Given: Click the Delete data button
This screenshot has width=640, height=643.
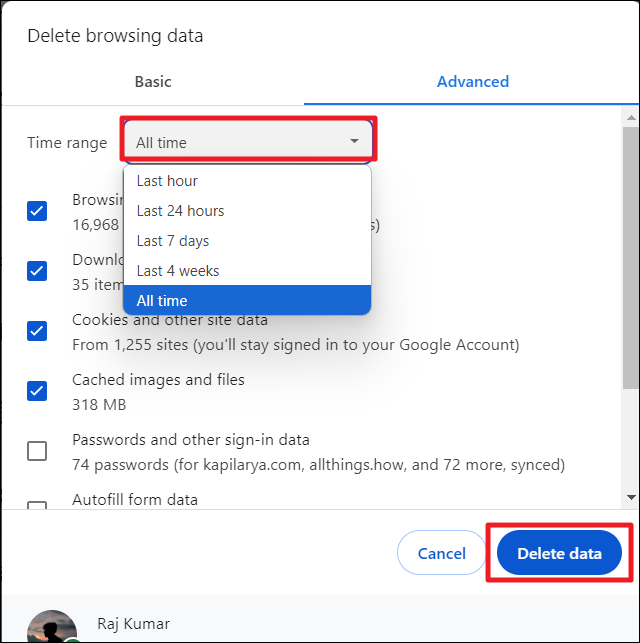Looking at the screenshot, I should point(559,553).
